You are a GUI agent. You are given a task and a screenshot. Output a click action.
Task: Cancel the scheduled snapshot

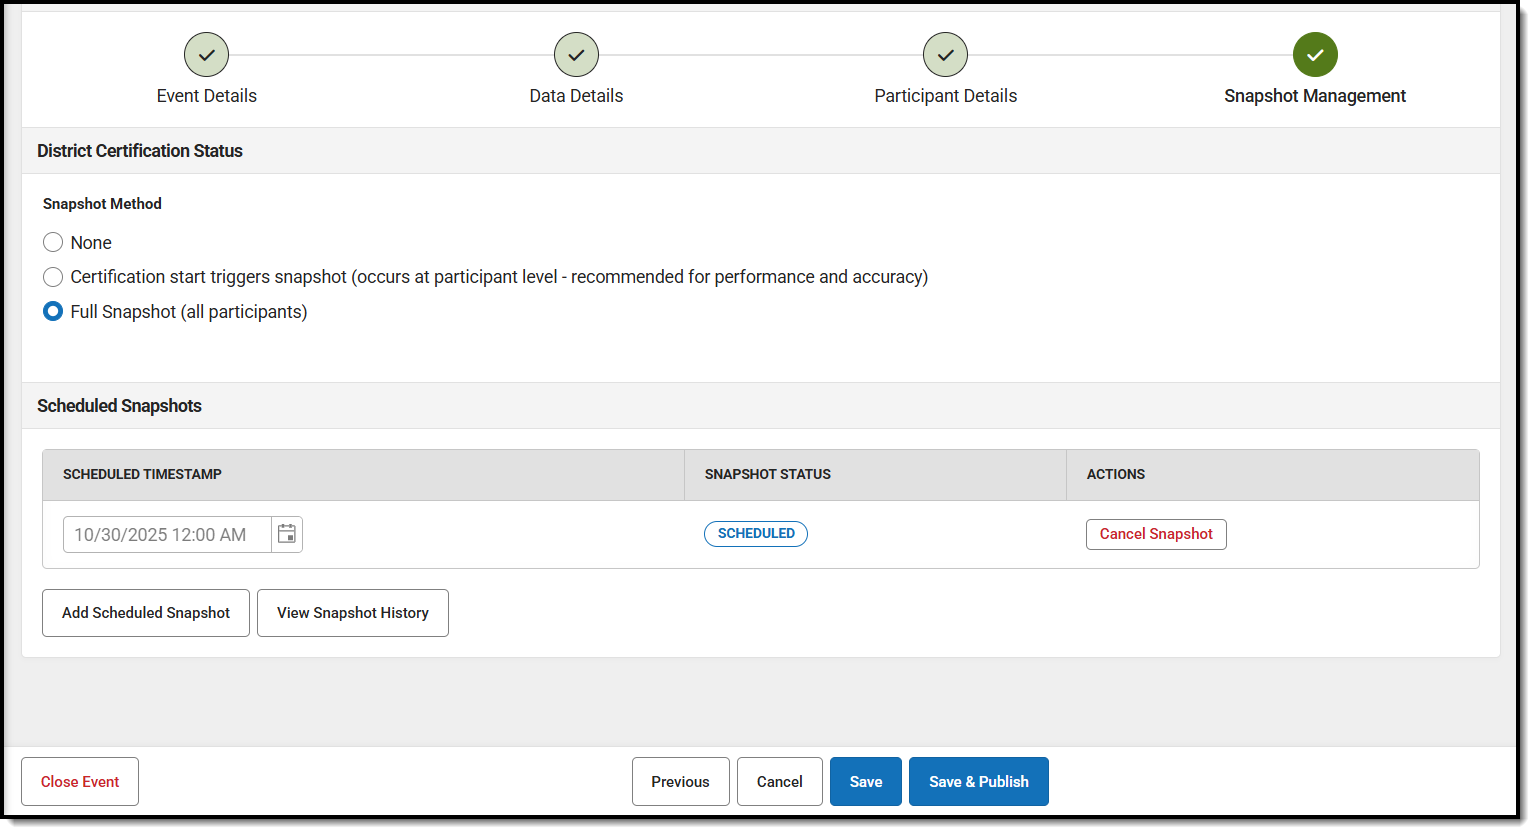pyautogui.click(x=1156, y=534)
